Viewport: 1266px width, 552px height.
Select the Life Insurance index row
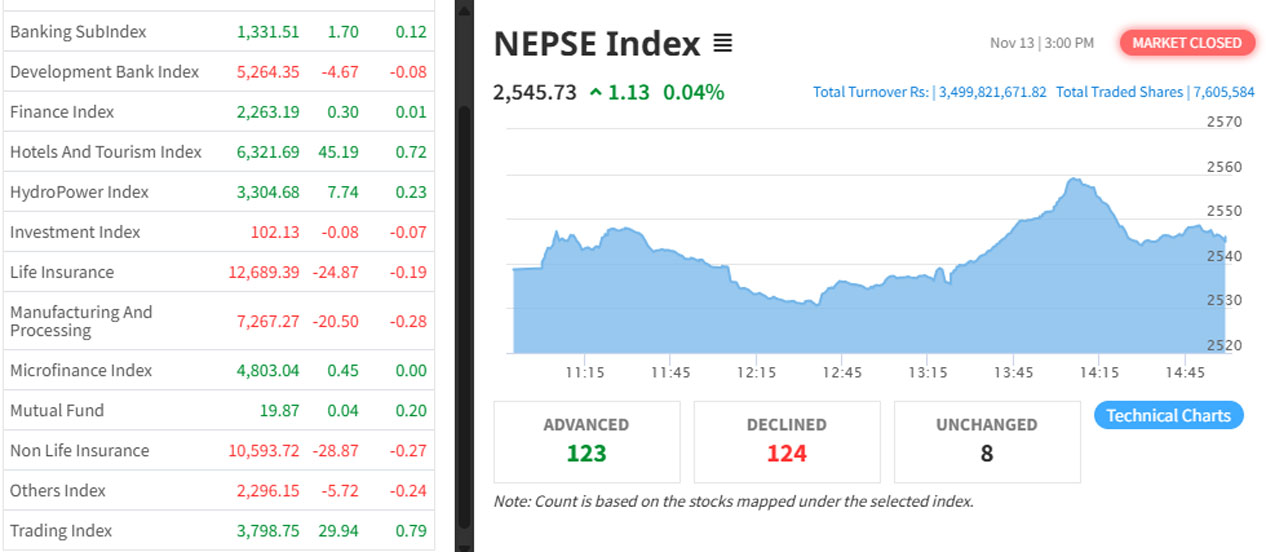point(62,272)
